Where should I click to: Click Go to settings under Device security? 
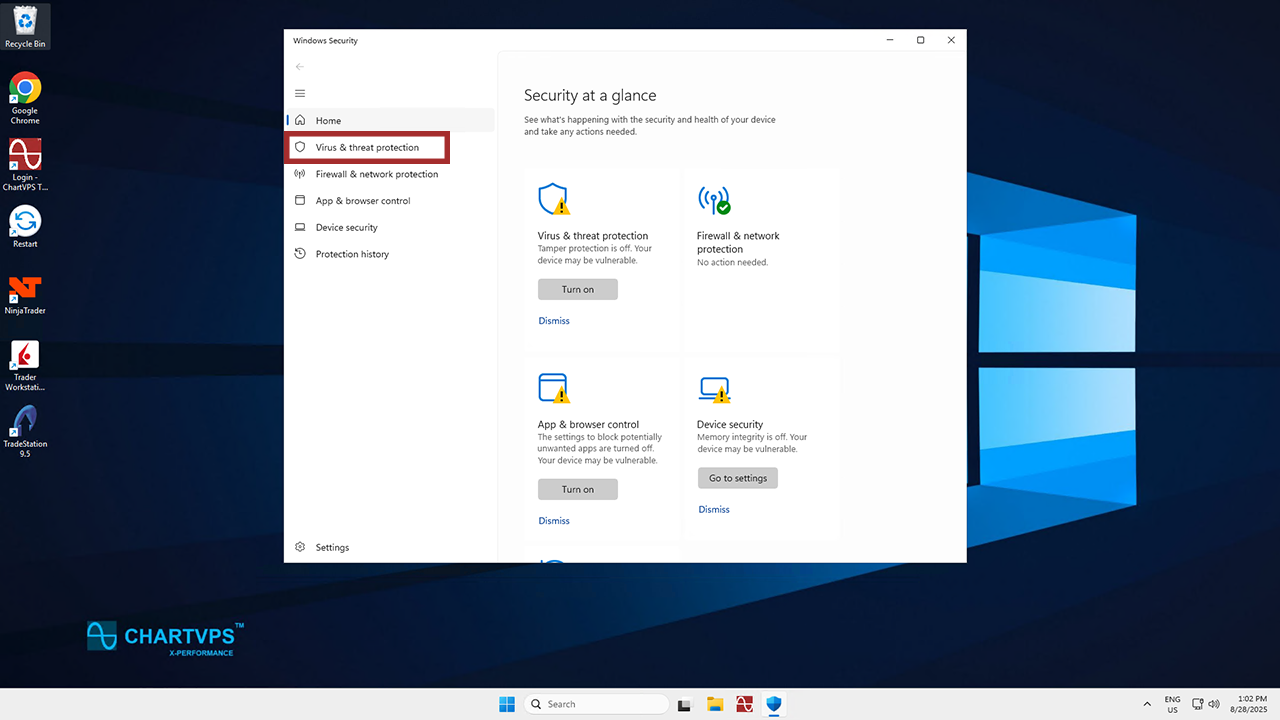738,478
